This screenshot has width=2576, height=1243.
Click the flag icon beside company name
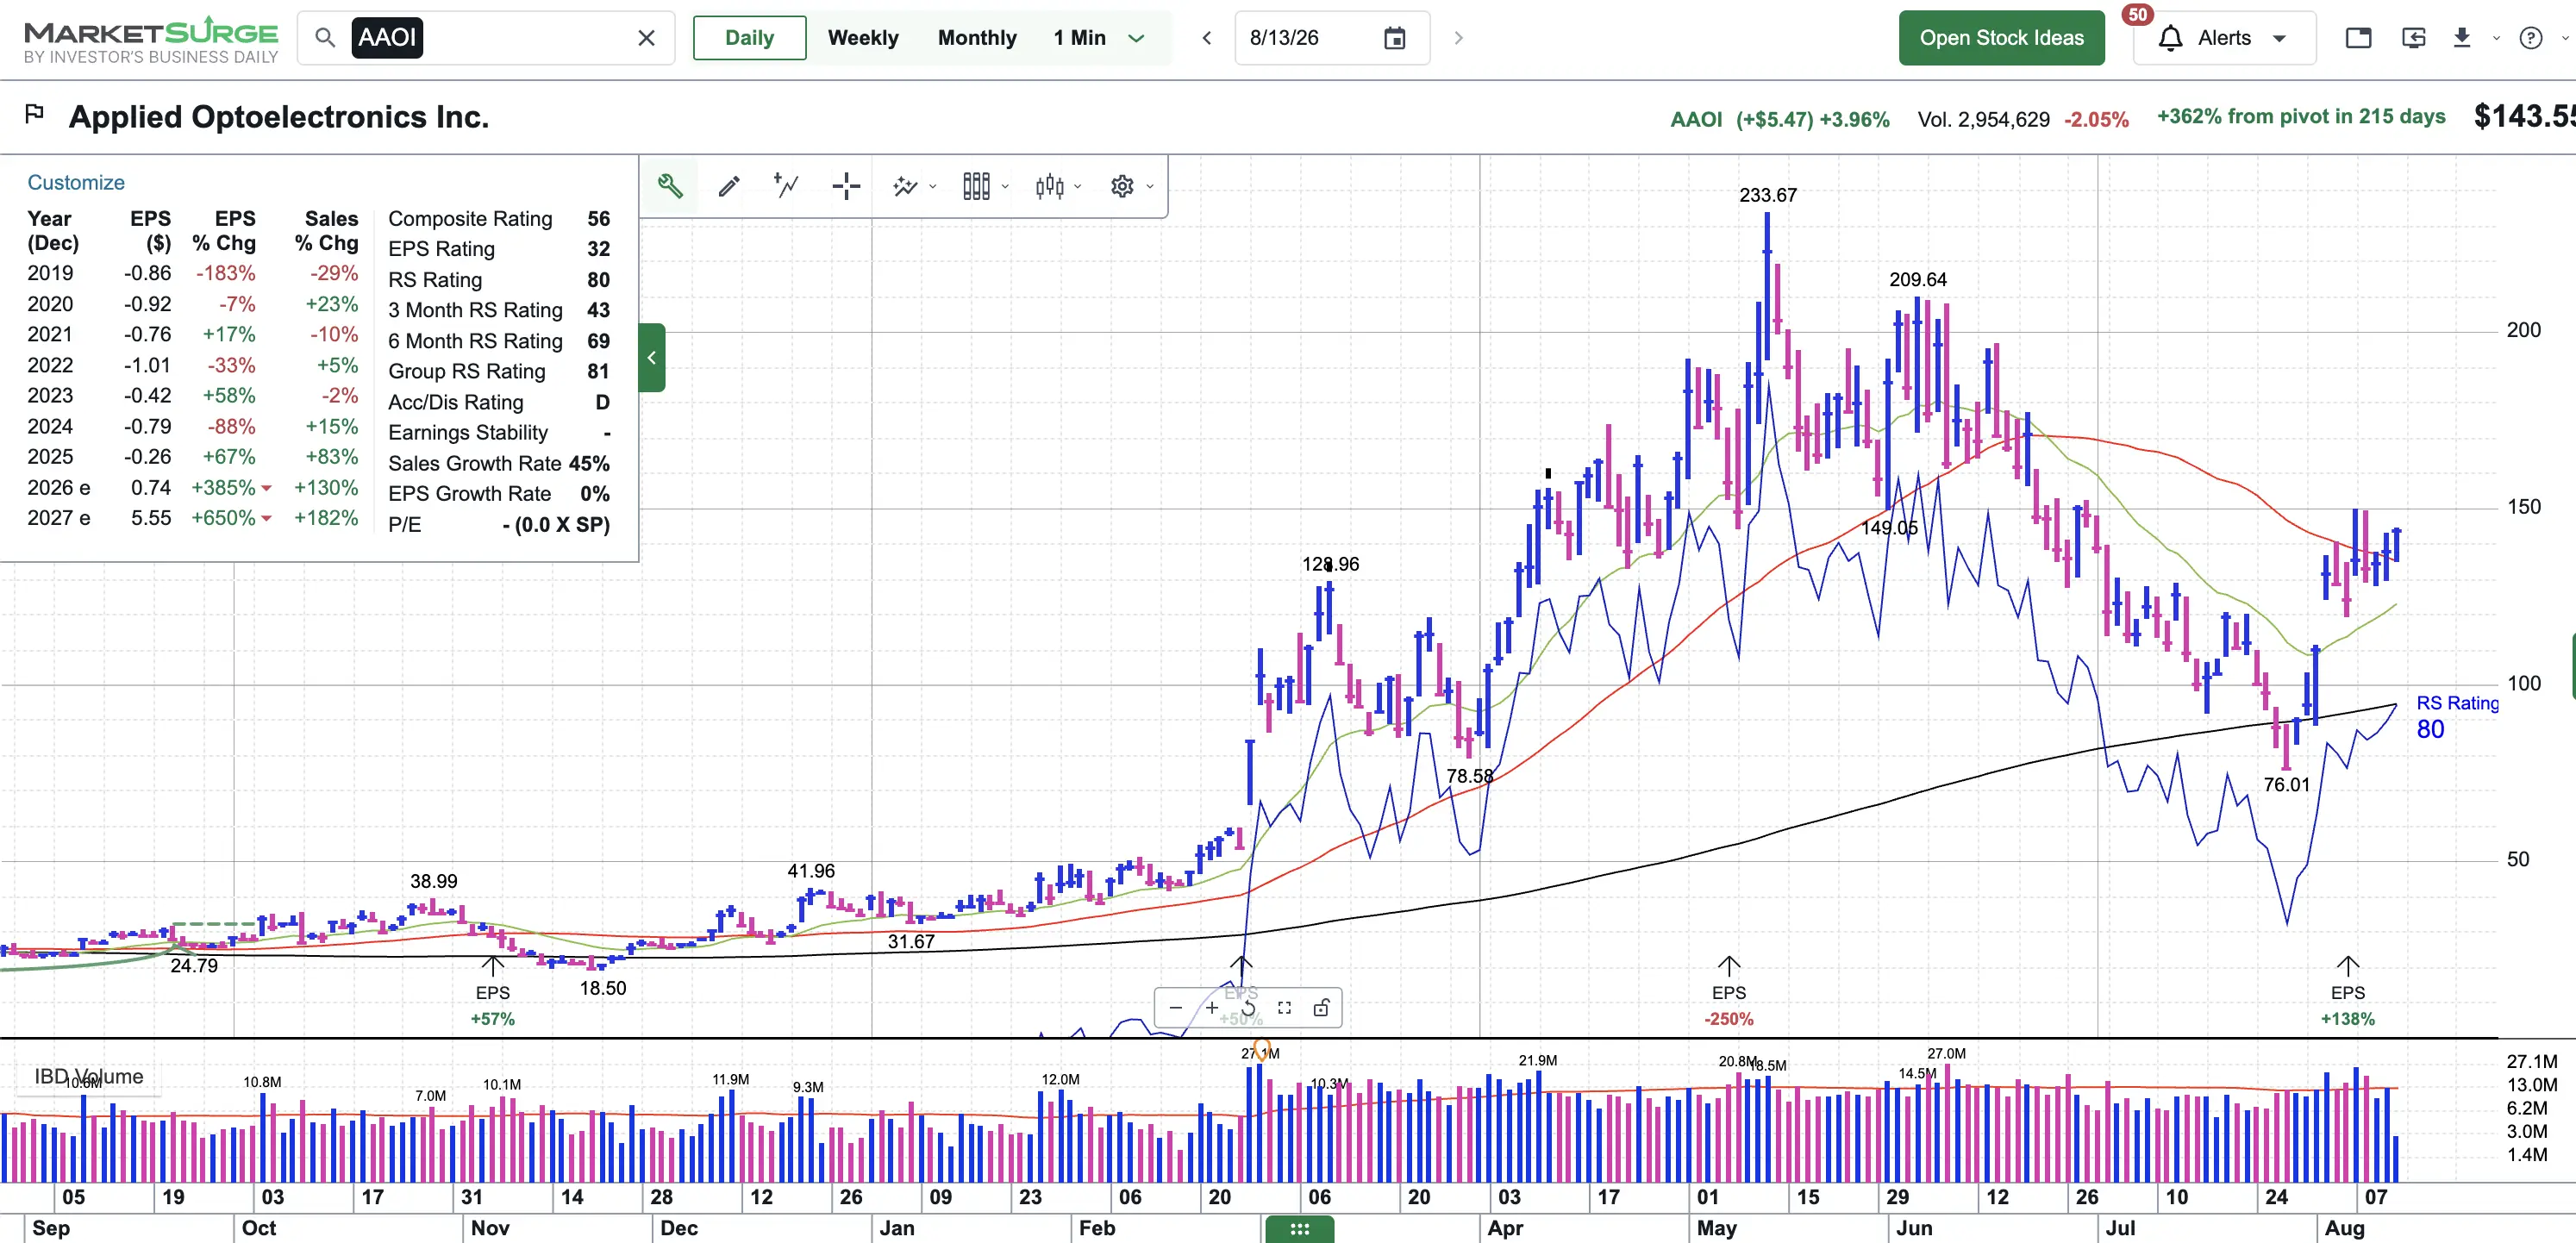tap(34, 114)
